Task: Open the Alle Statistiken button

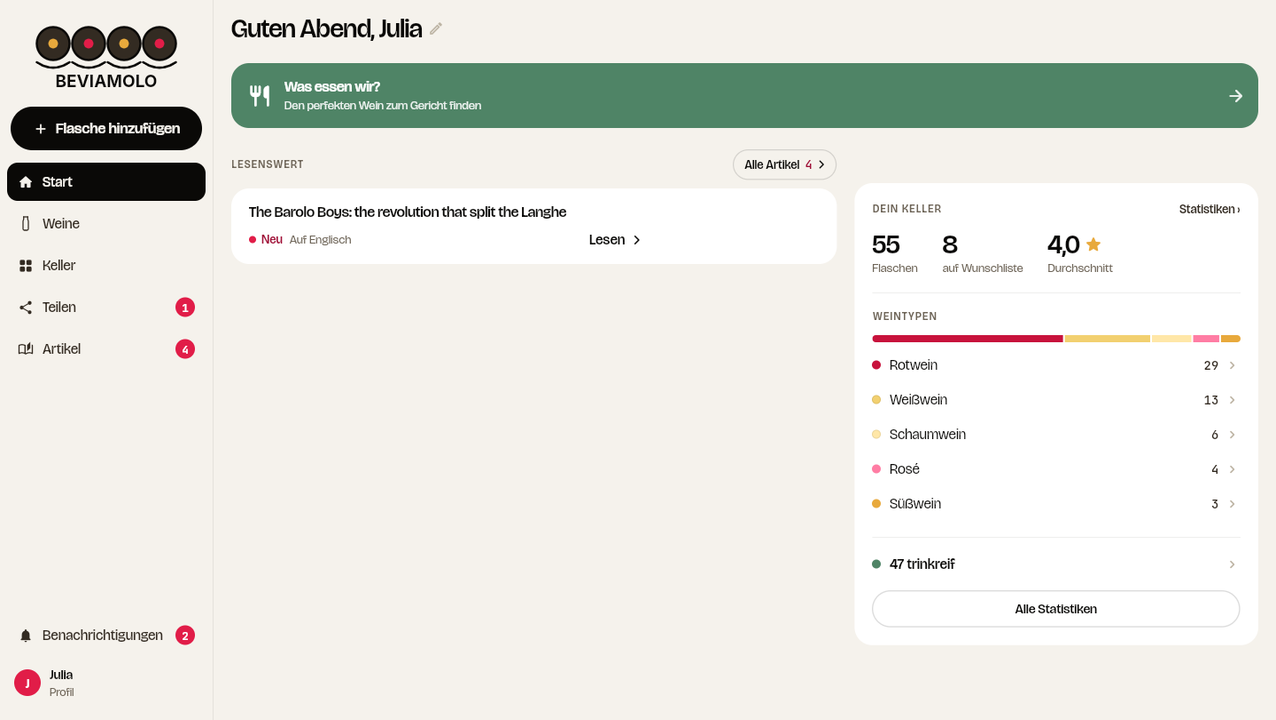Action: (x=1056, y=609)
